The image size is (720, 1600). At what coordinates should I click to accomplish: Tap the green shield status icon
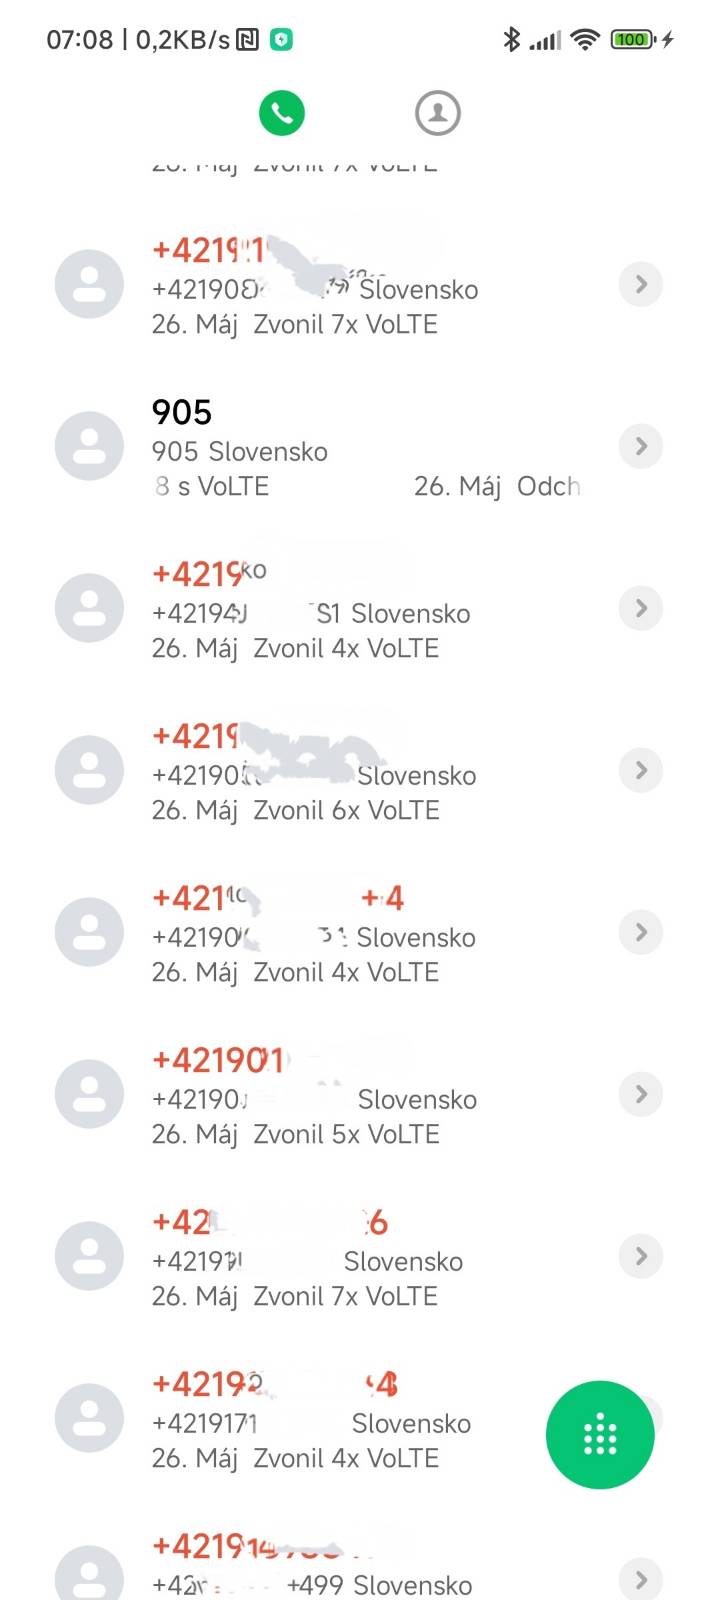click(x=282, y=40)
